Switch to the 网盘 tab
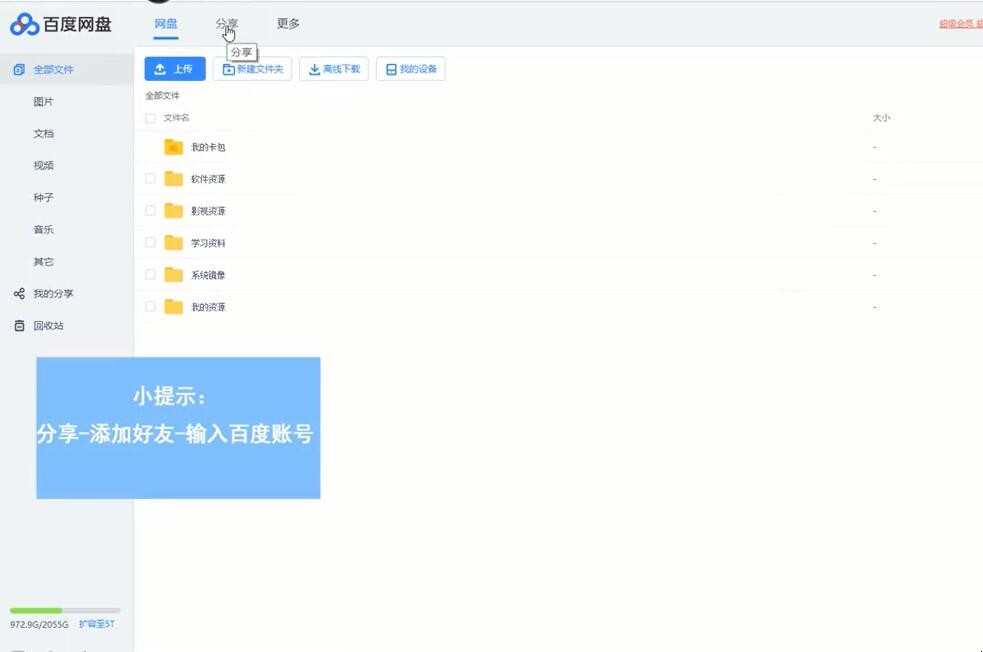The width and height of the screenshot is (983, 652). pyautogui.click(x=165, y=23)
